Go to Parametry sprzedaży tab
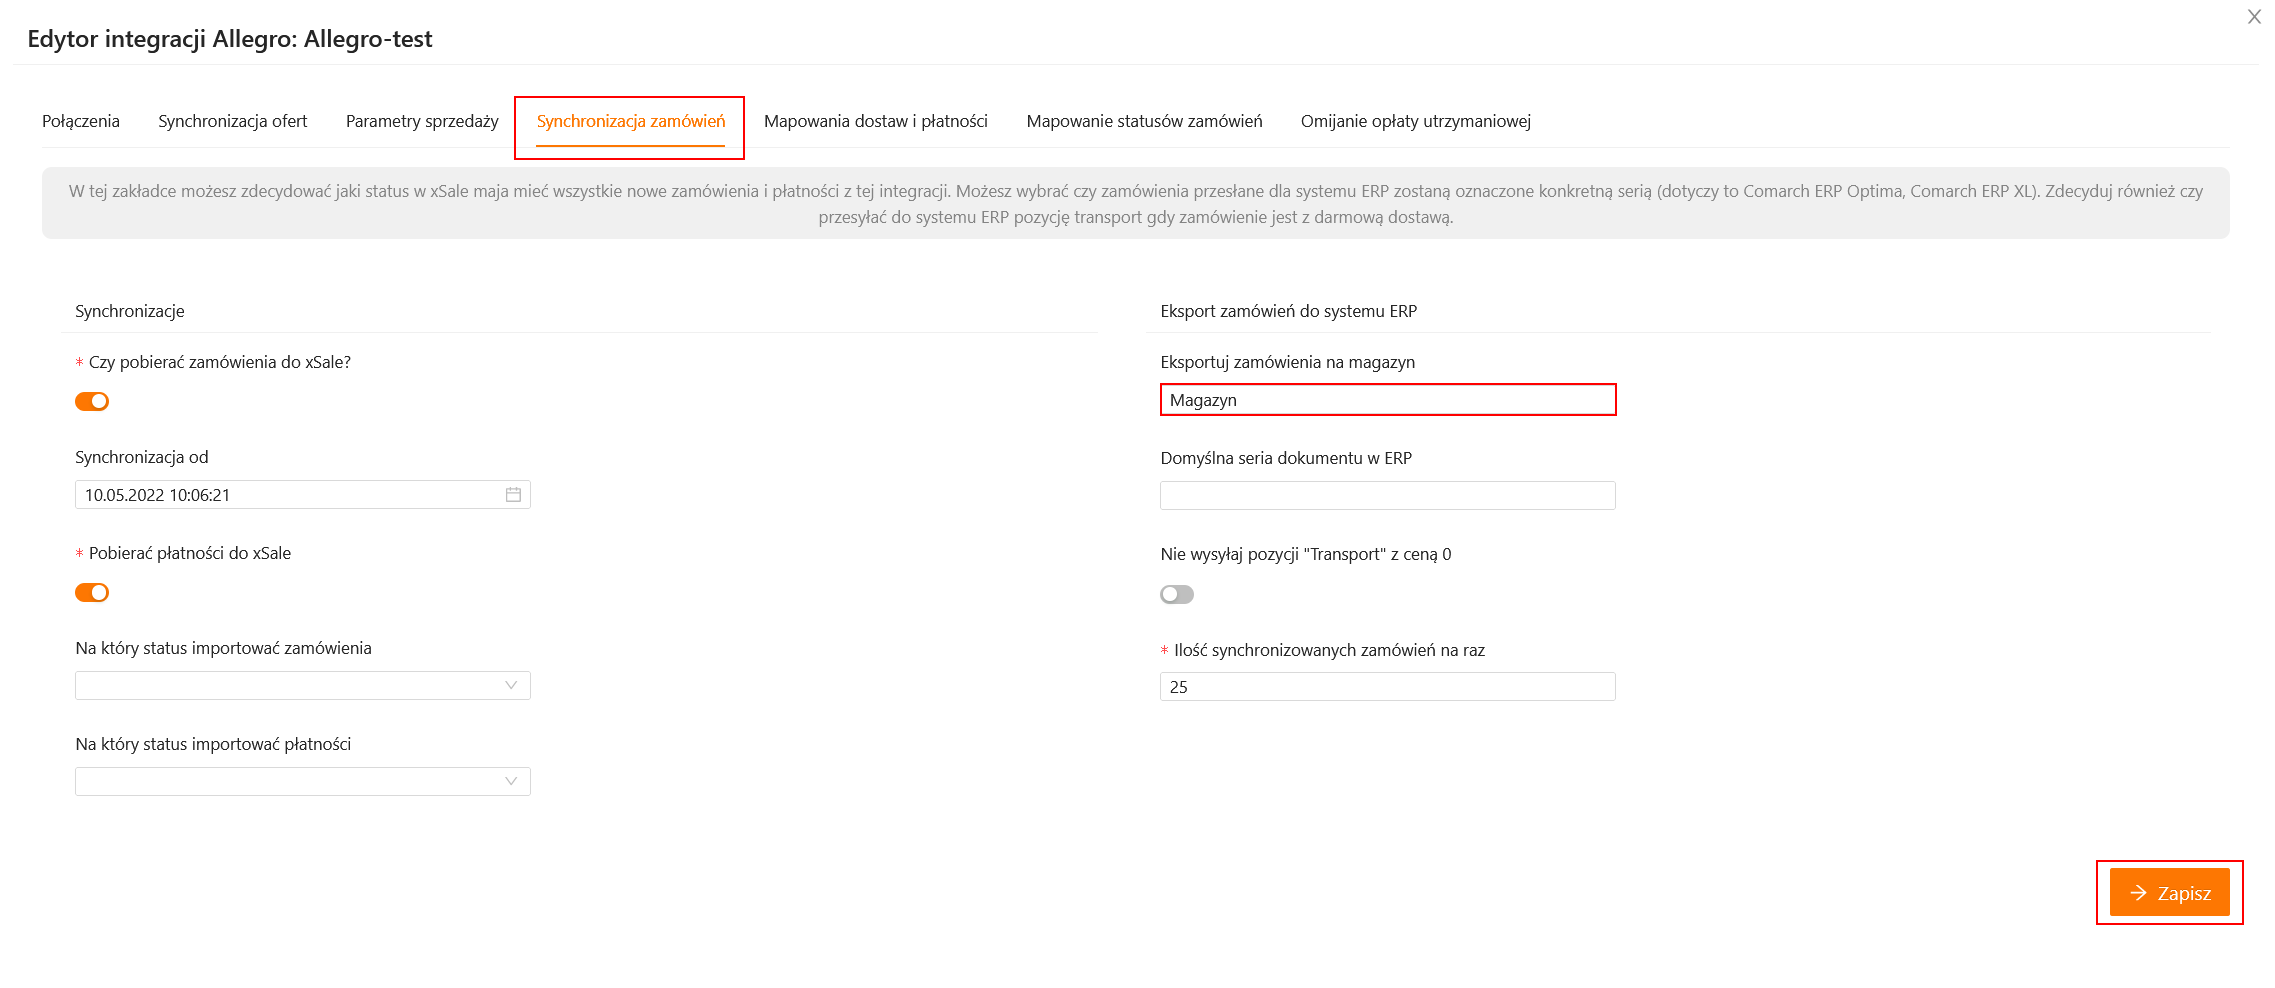The width and height of the screenshot is (2275, 988). tap(422, 122)
